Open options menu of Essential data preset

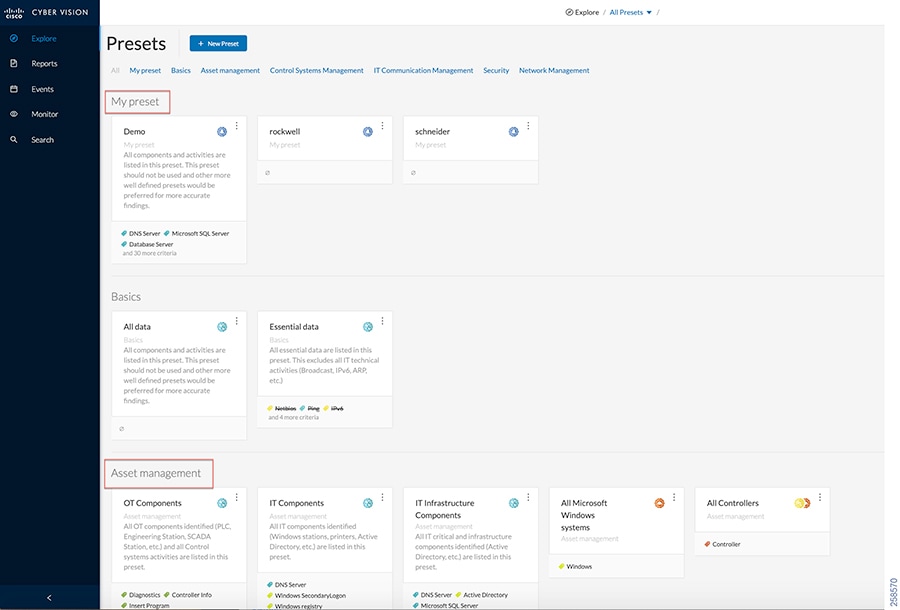(382, 321)
